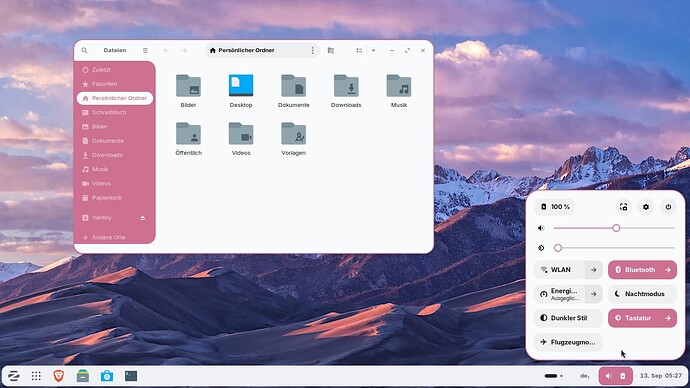Select the Dokumente folder icon
Screen dimensions: 690x388
(x=294, y=86)
